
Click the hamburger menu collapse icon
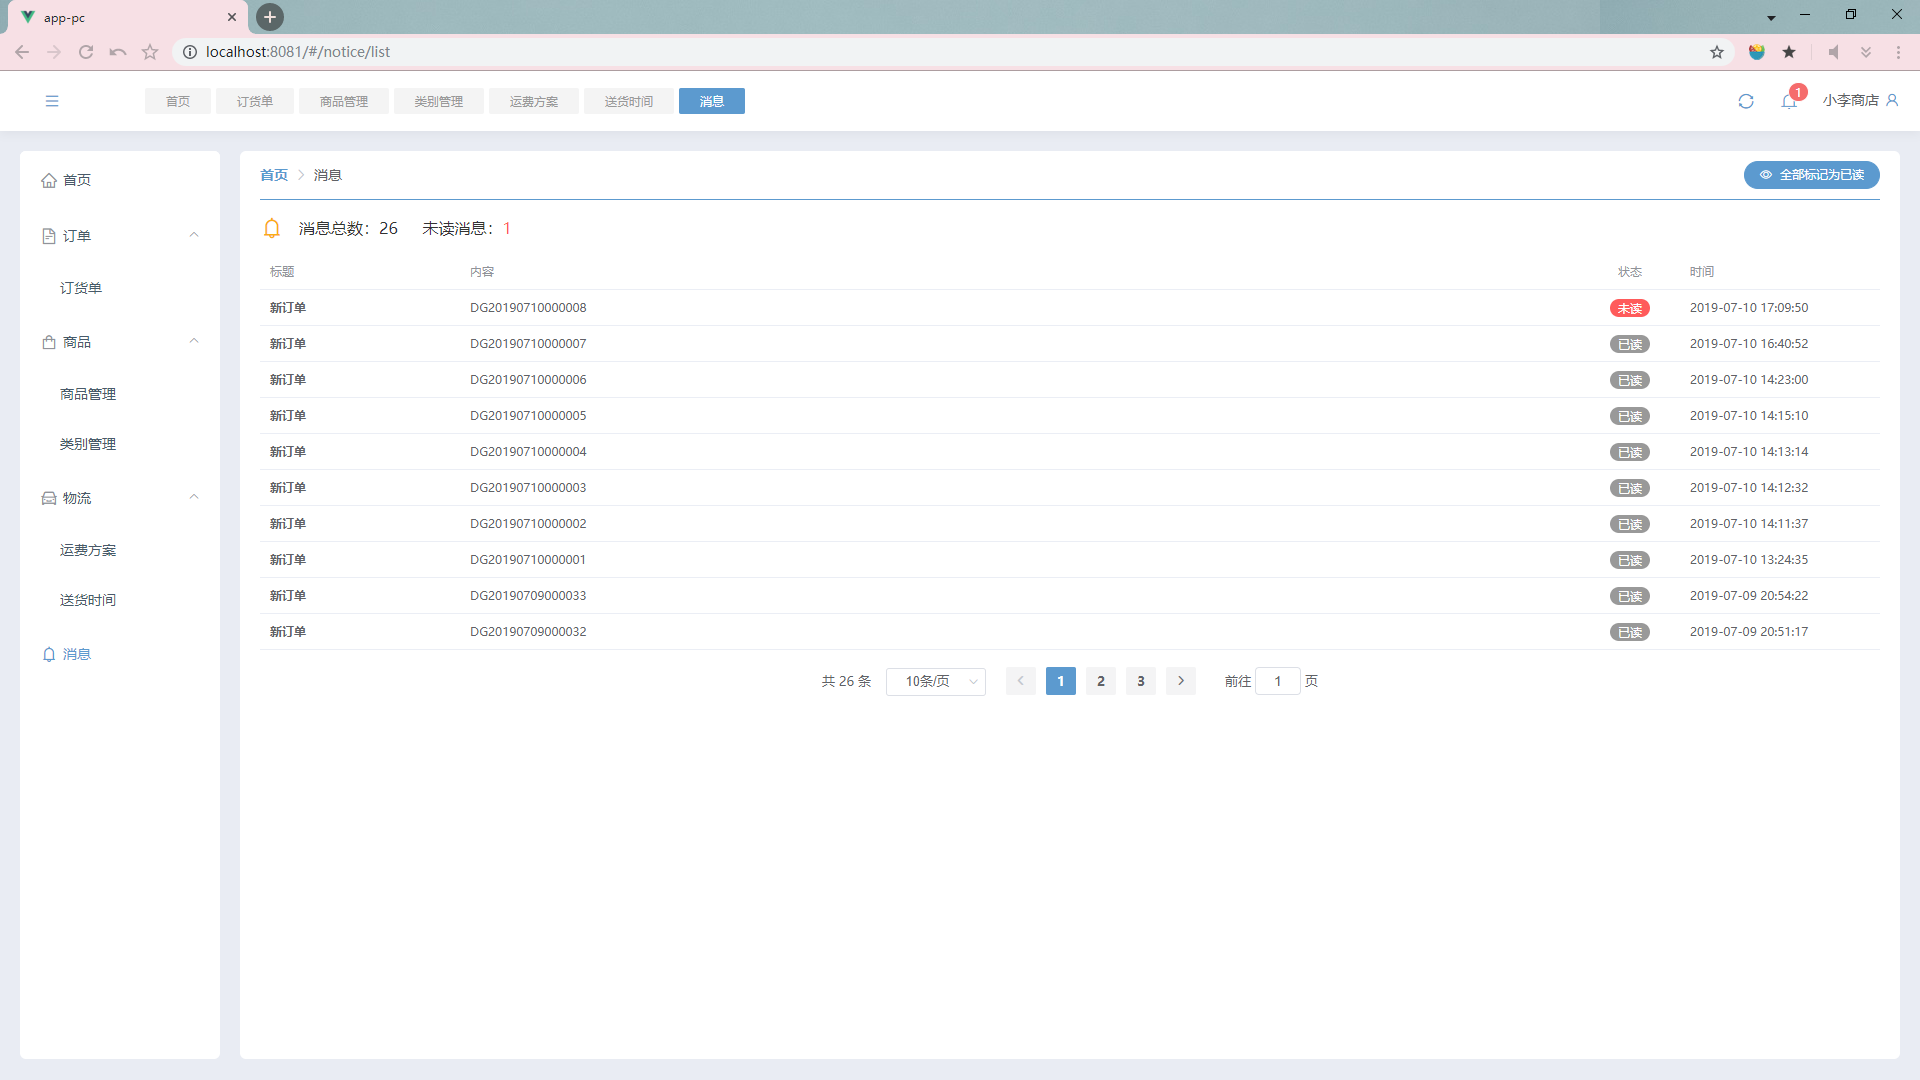point(52,101)
